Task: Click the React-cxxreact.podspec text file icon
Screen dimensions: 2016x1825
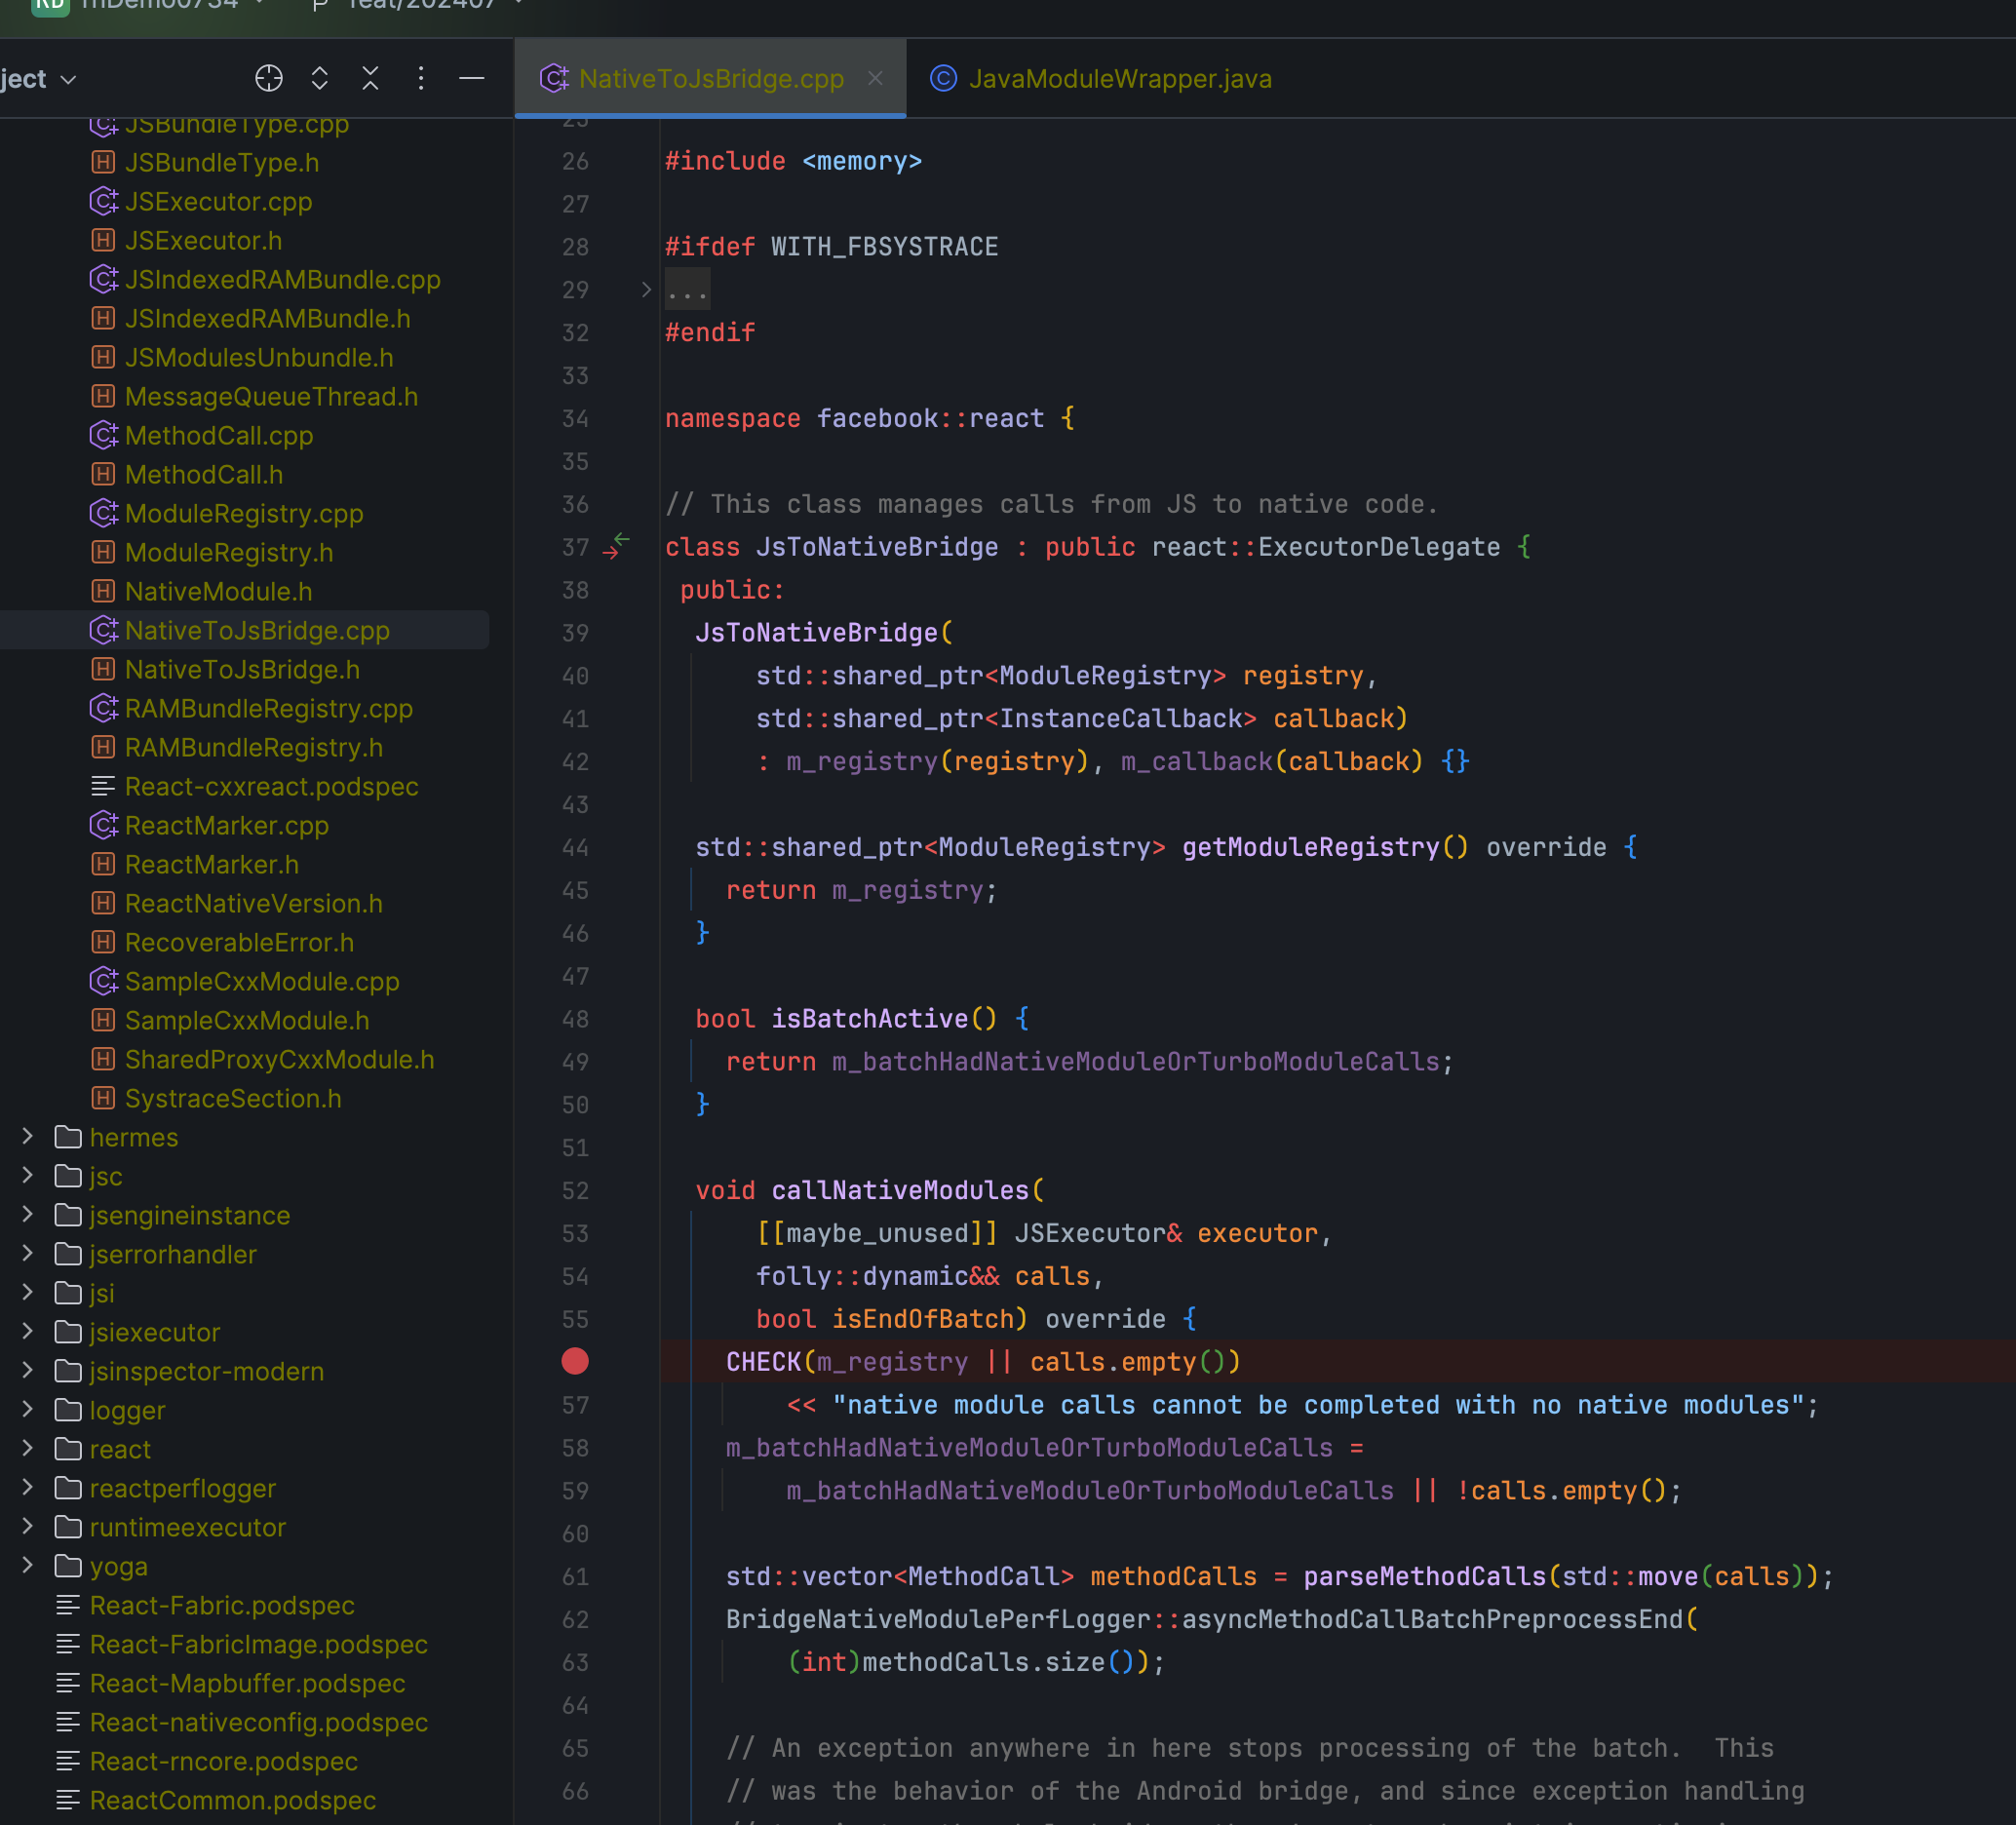Action: (x=103, y=786)
